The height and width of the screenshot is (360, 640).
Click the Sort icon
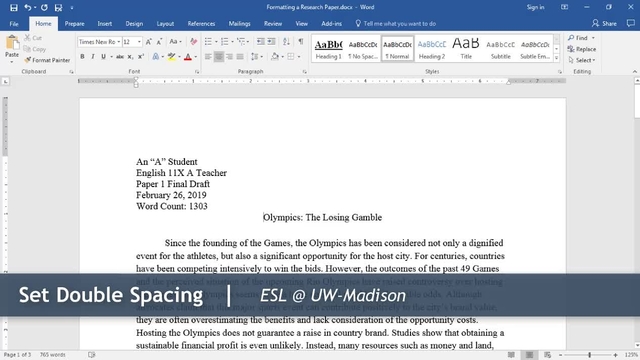coord(287,42)
